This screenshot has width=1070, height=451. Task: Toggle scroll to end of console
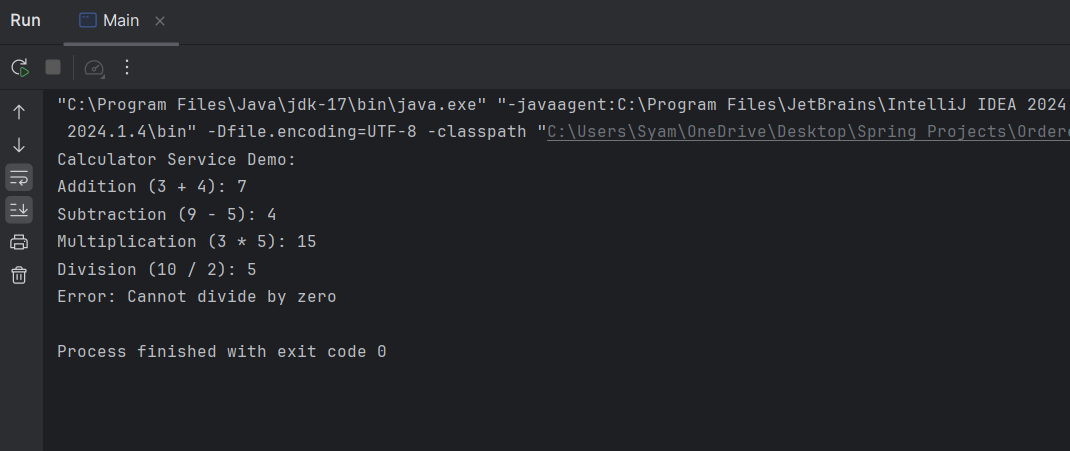19,210
